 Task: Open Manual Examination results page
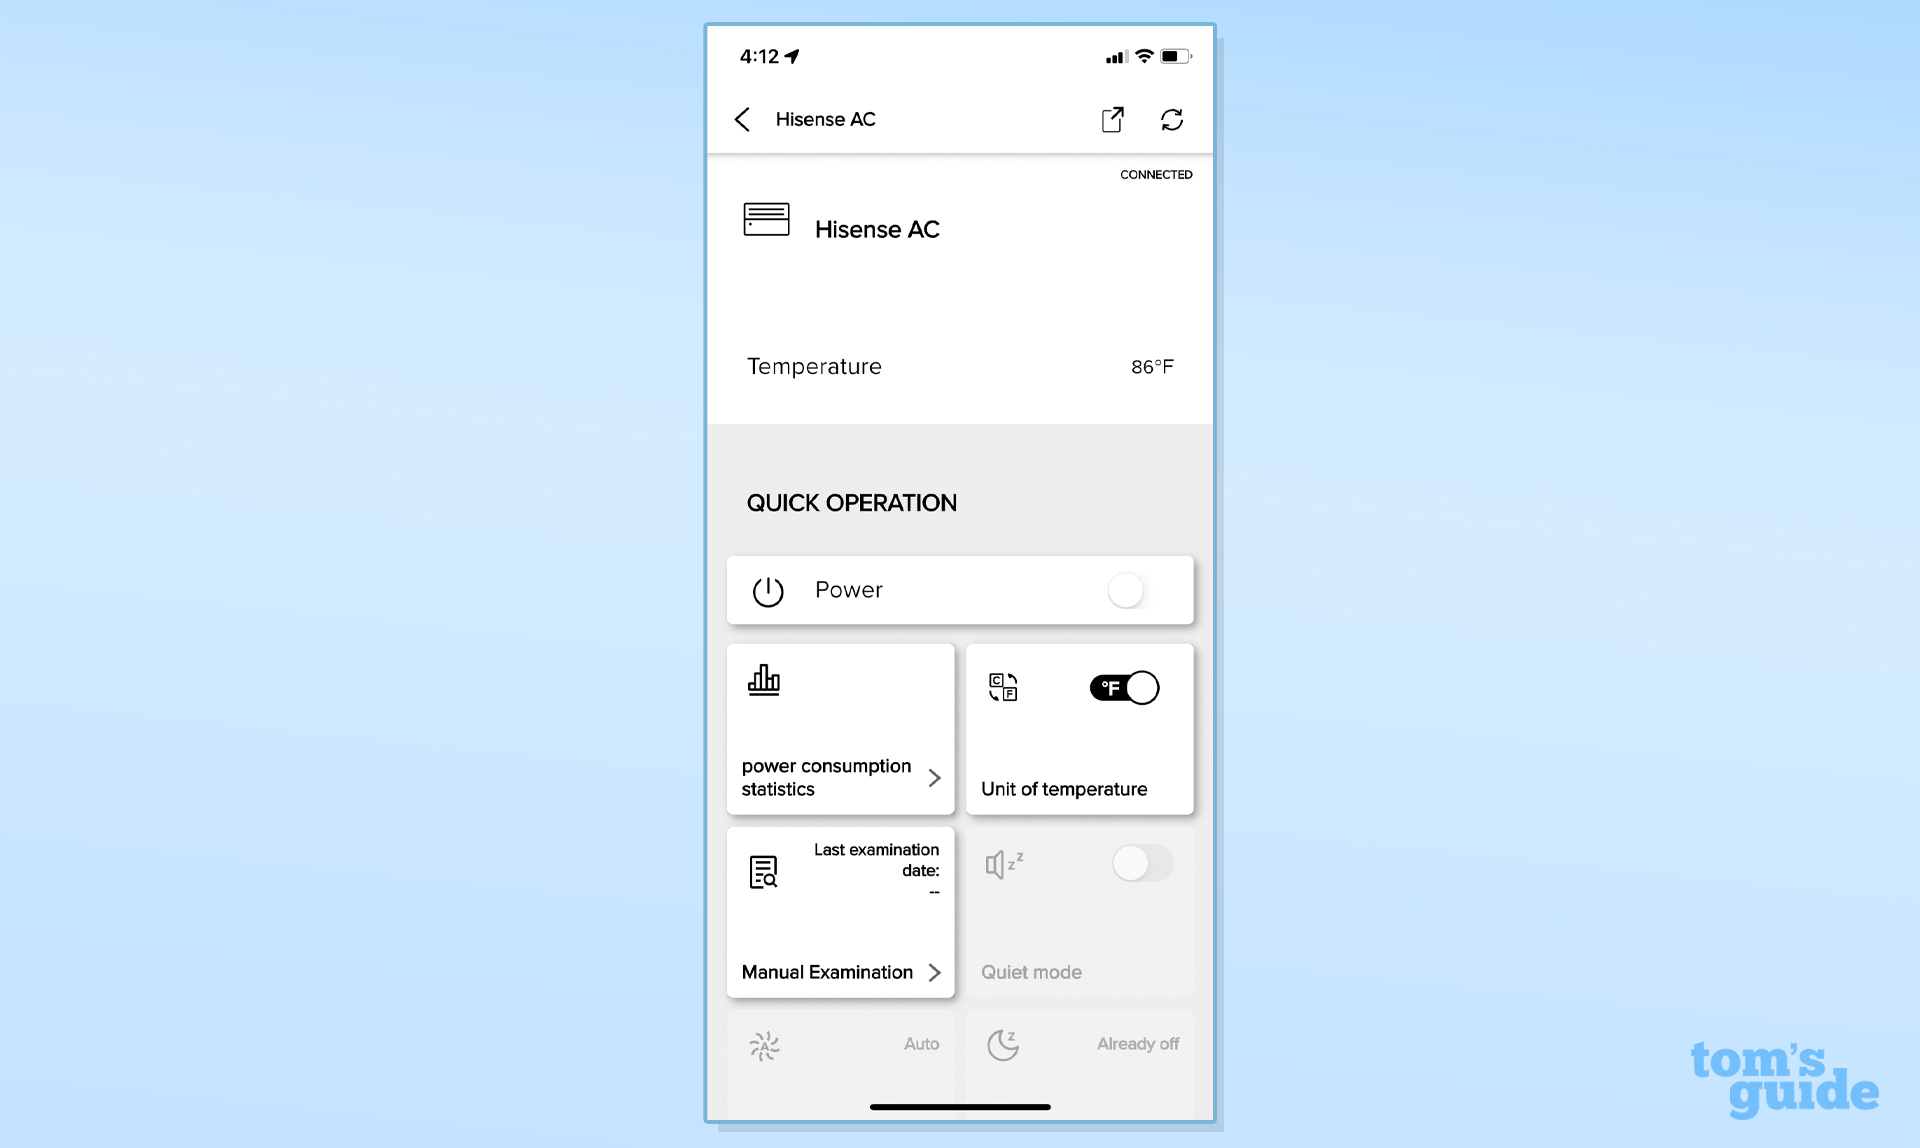point(839,972)
